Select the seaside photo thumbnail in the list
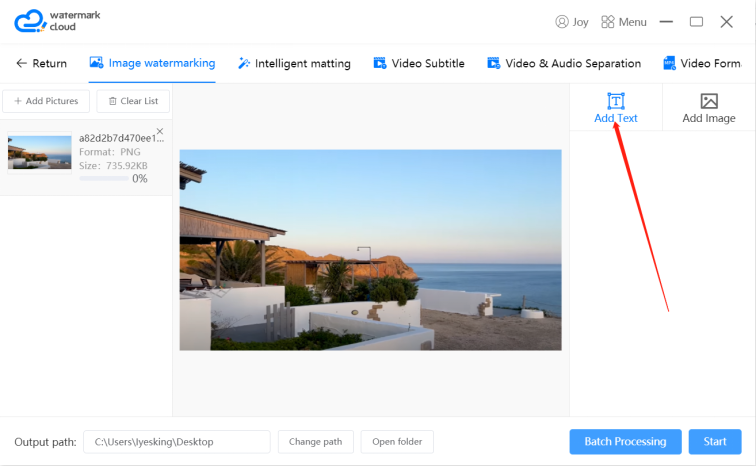 point(40,152)
